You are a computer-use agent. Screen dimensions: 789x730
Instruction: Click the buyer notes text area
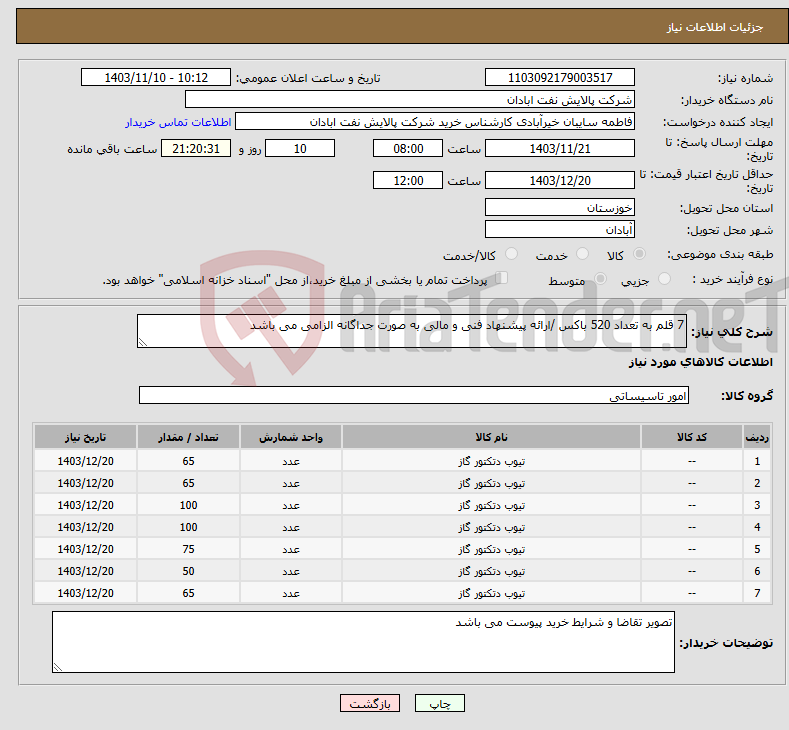coord(363,642)
